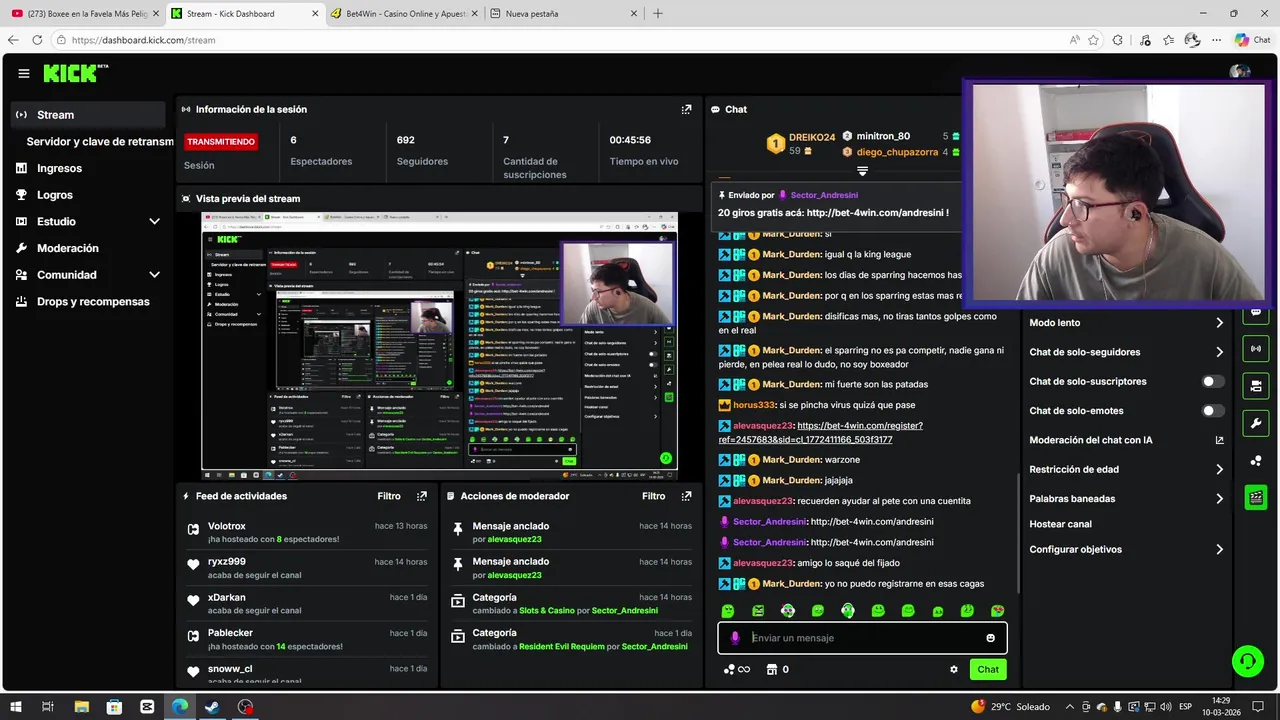Select Stream in the sidebar
Screen dimensions: 1280x720
click(x=88, y=115)
